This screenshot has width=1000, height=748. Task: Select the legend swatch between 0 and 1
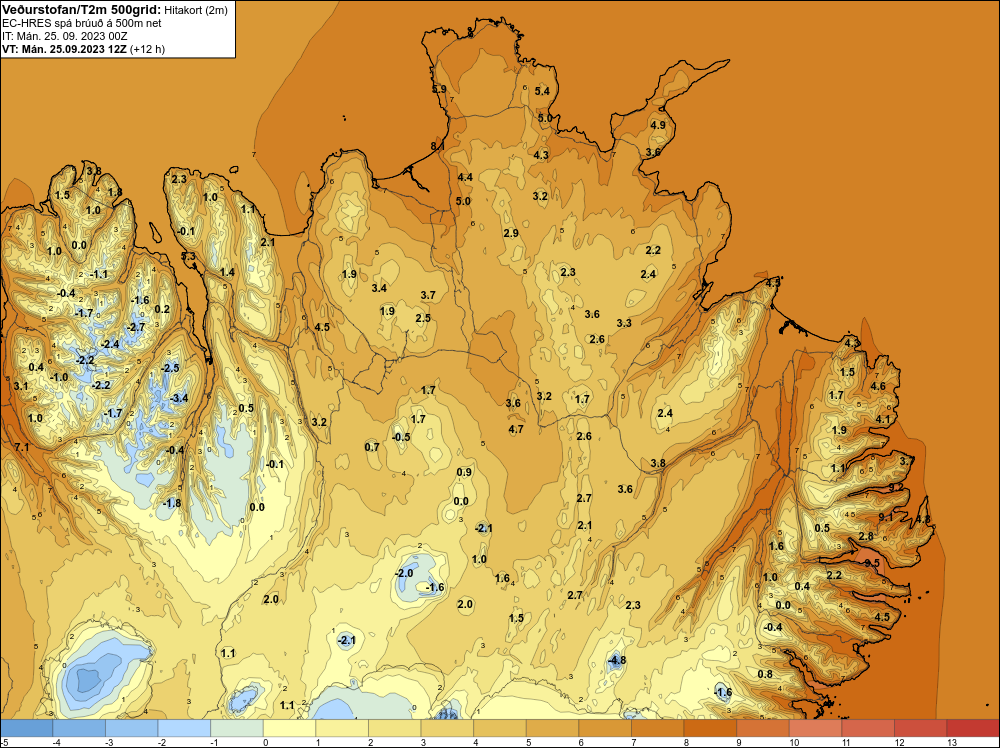[x=290, y=728]
